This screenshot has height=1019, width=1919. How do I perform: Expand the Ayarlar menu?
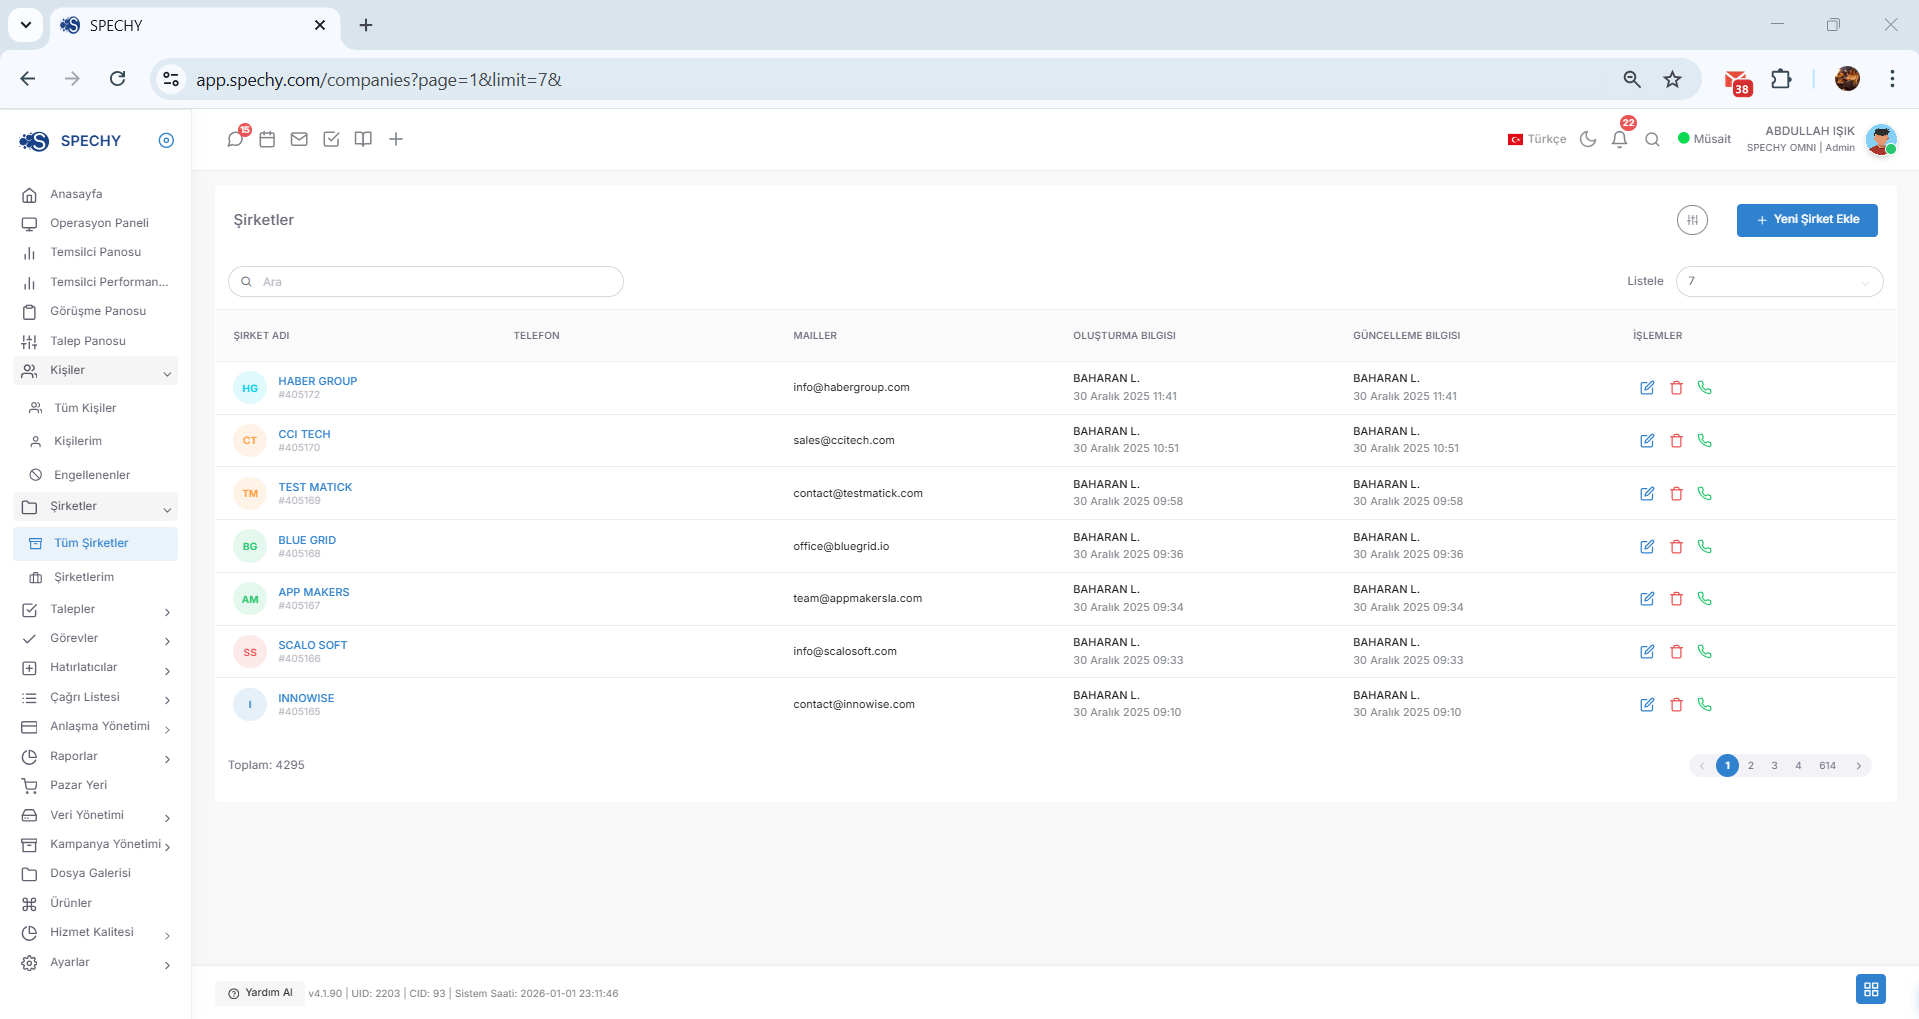96,962
